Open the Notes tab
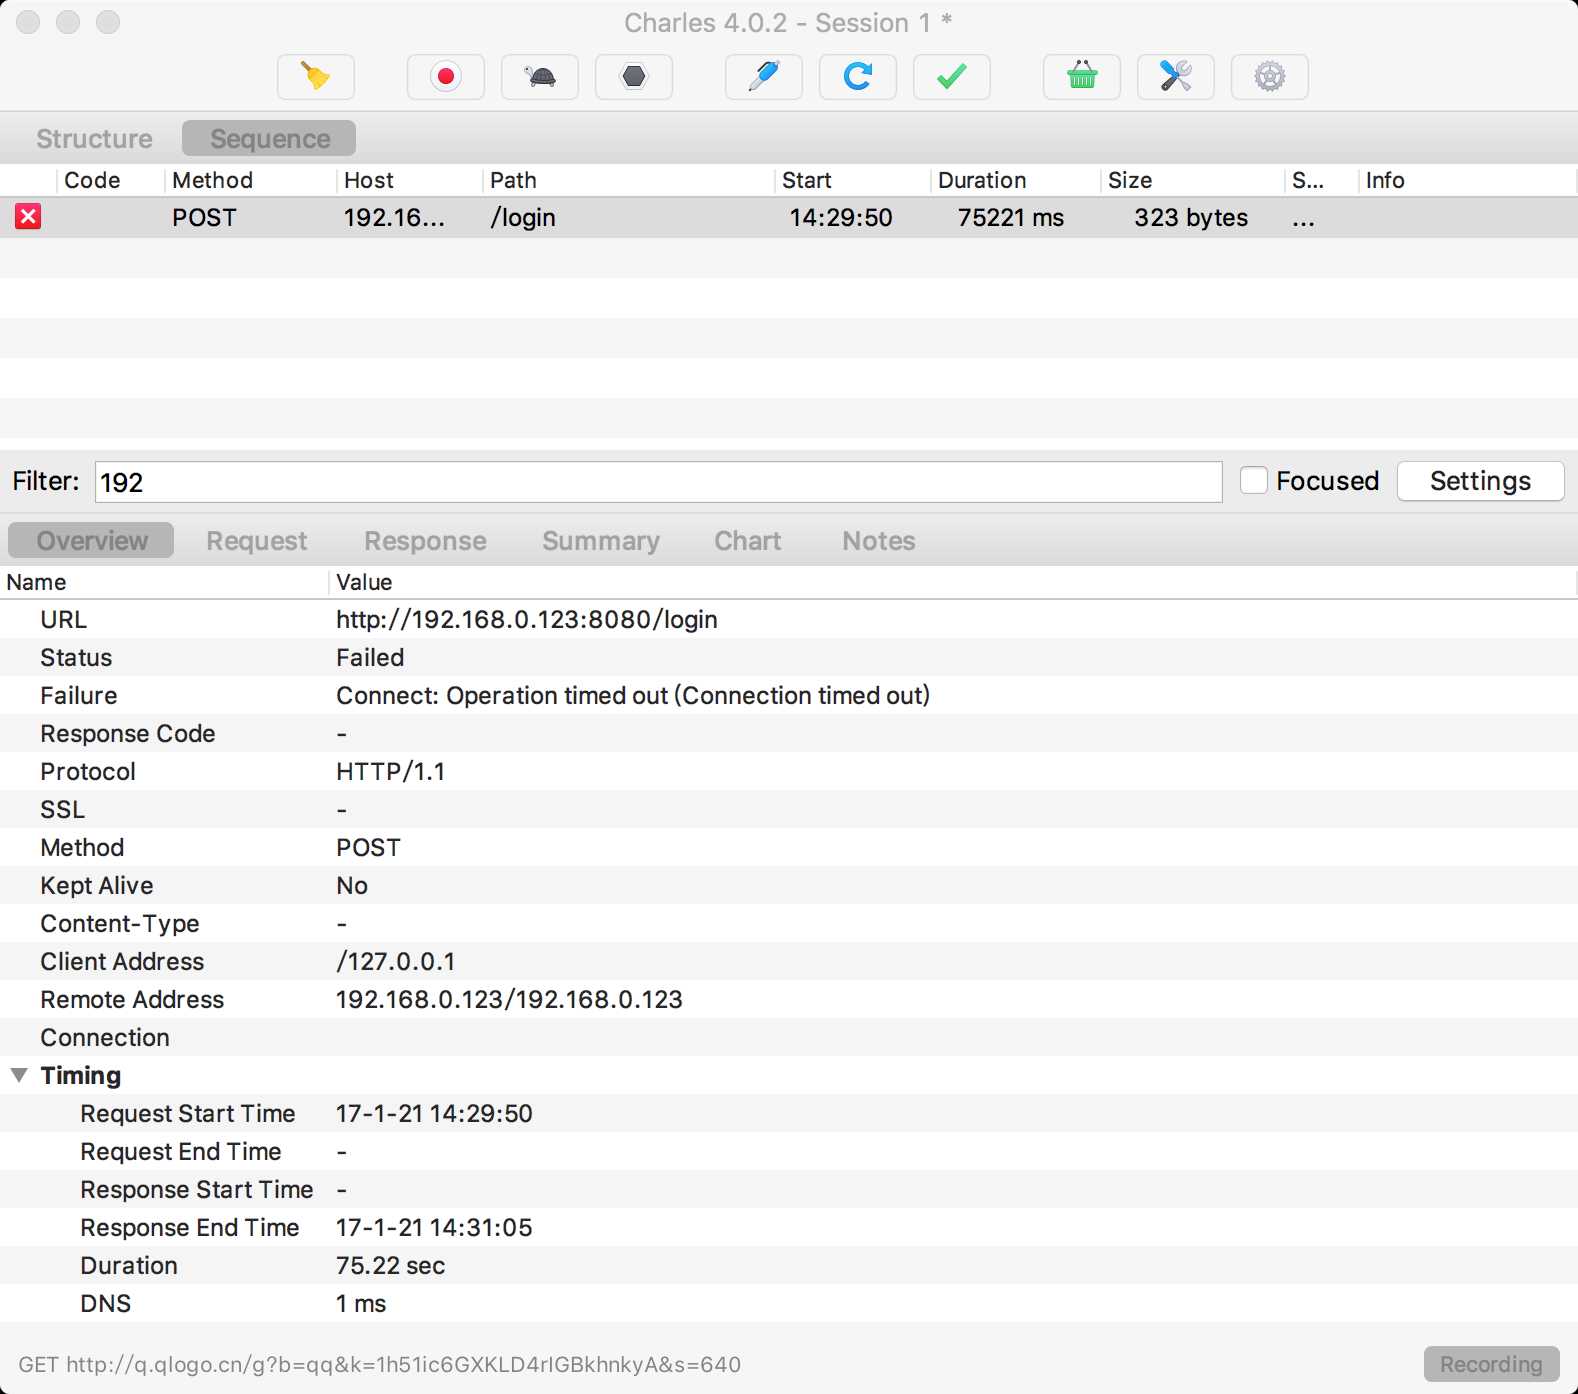The width and height of the screenshot is (1578, 1394). coord(879,541)
